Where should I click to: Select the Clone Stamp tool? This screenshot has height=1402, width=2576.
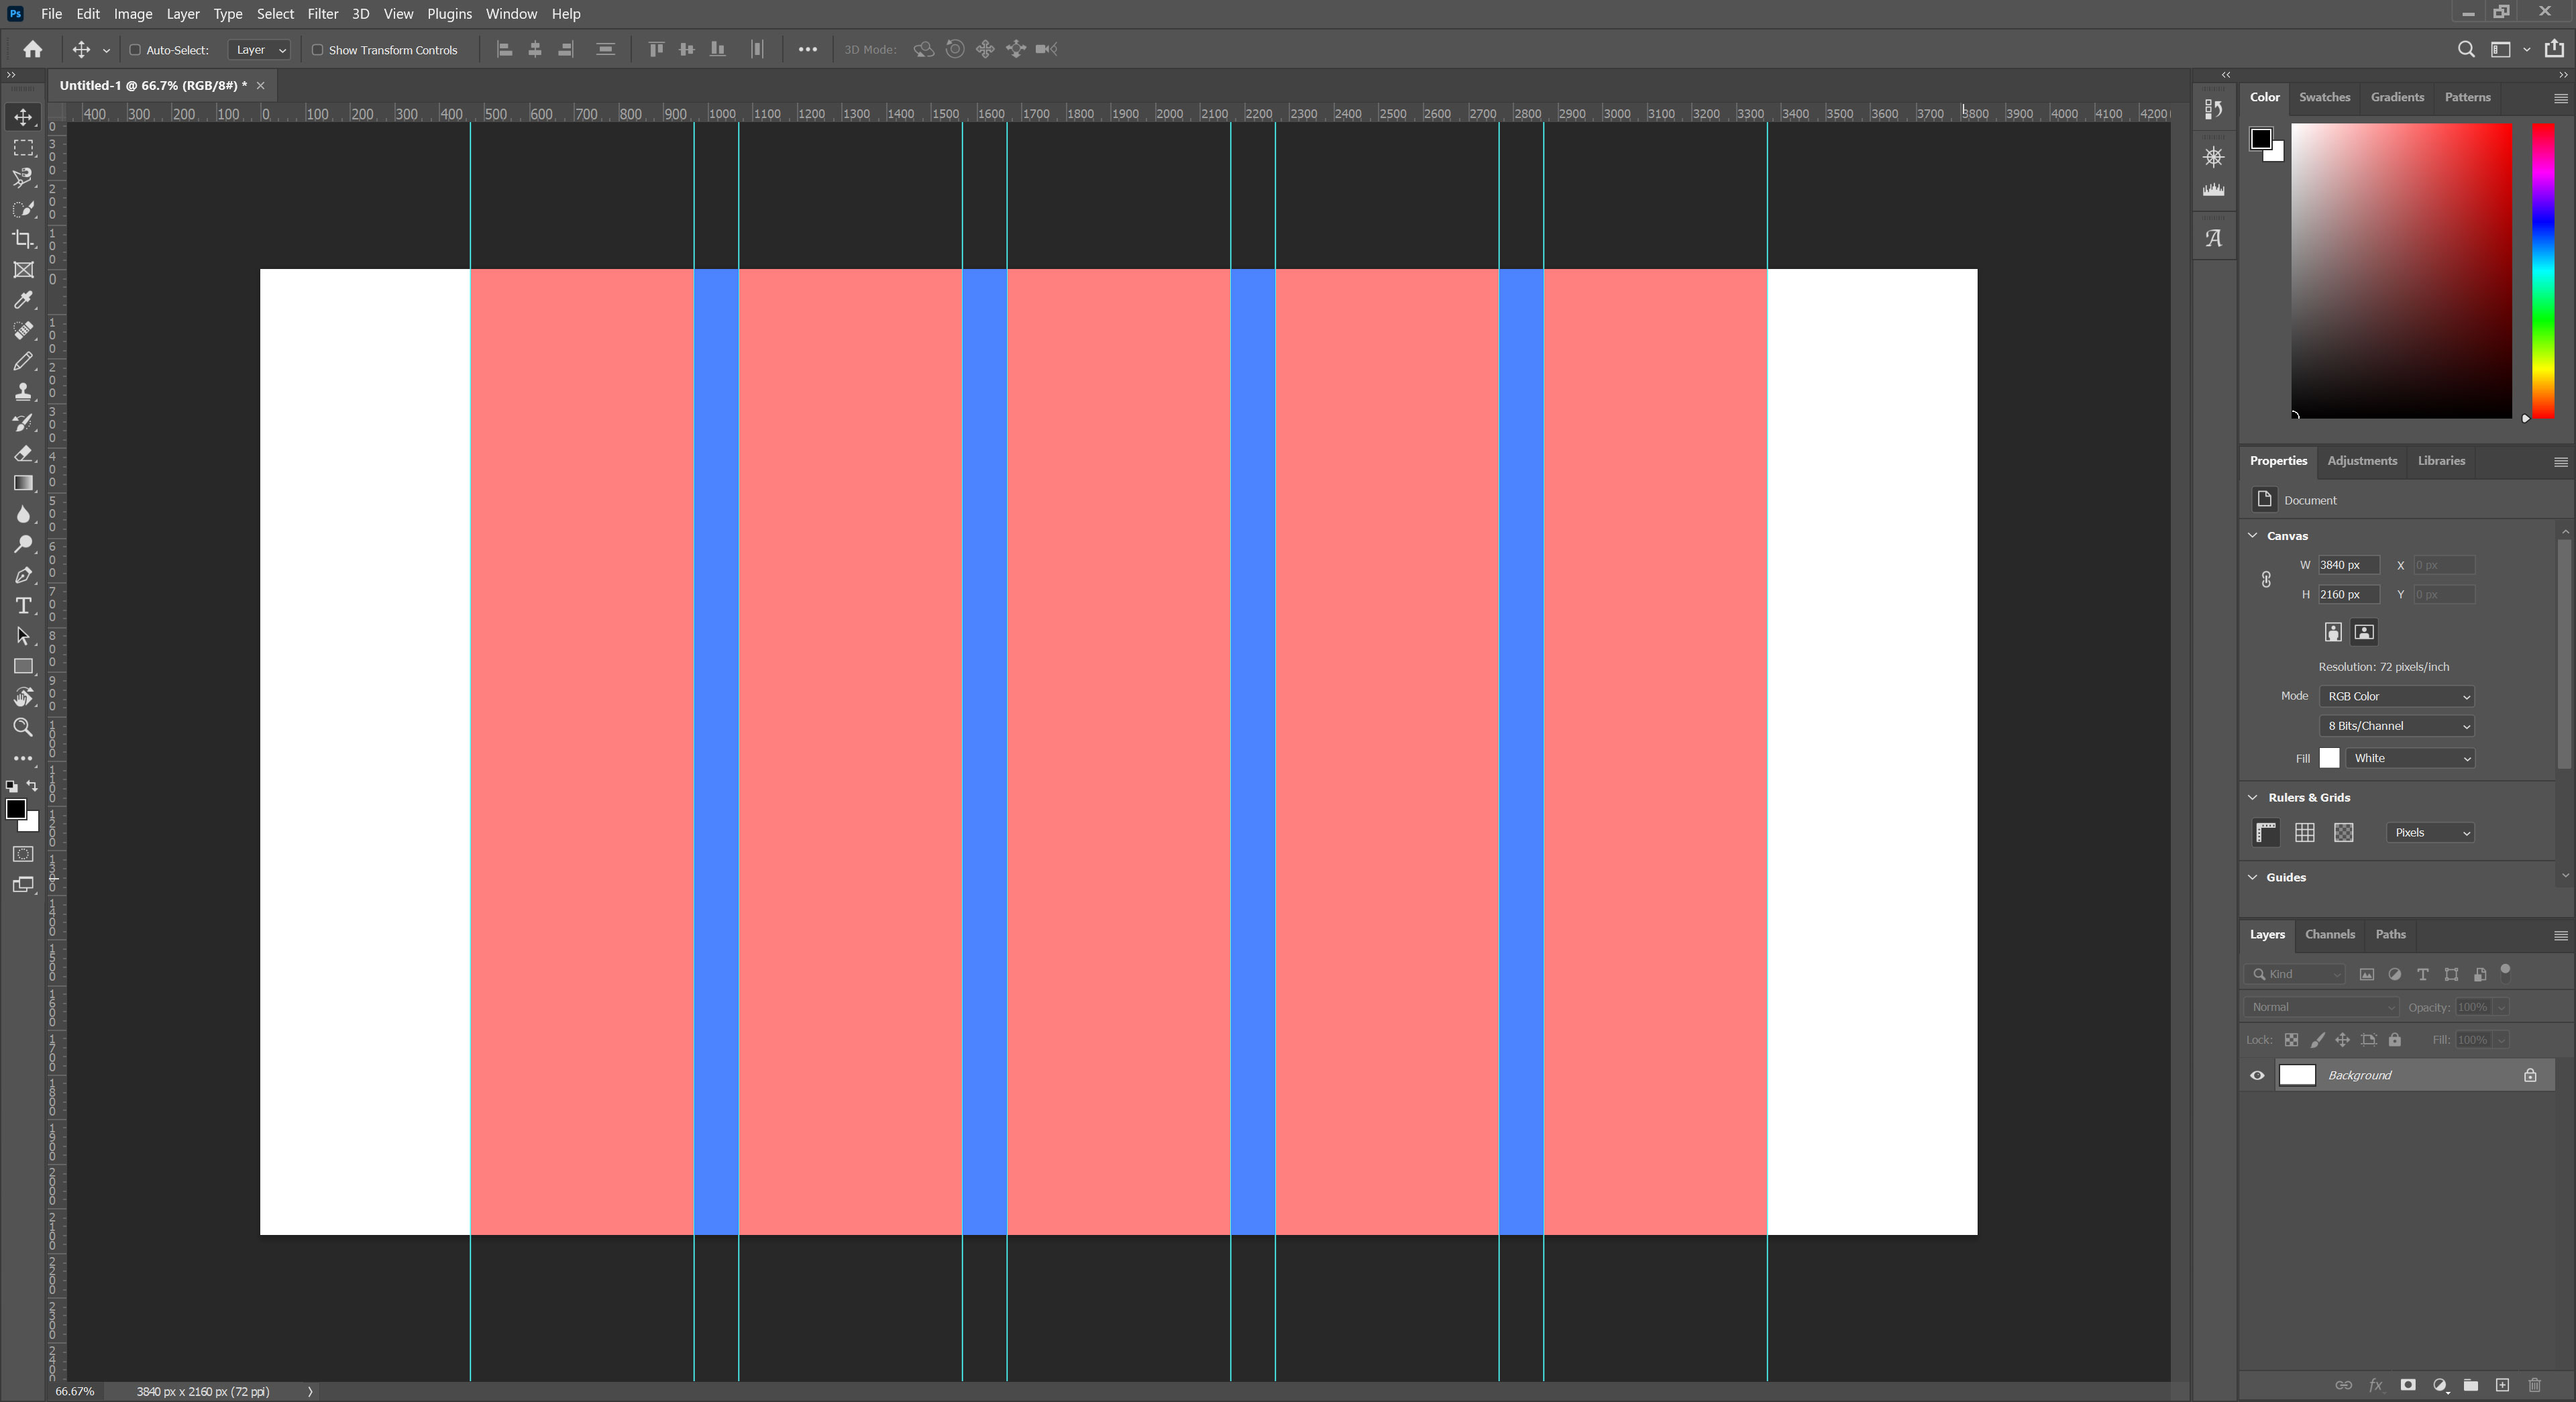tap(23, 392)
